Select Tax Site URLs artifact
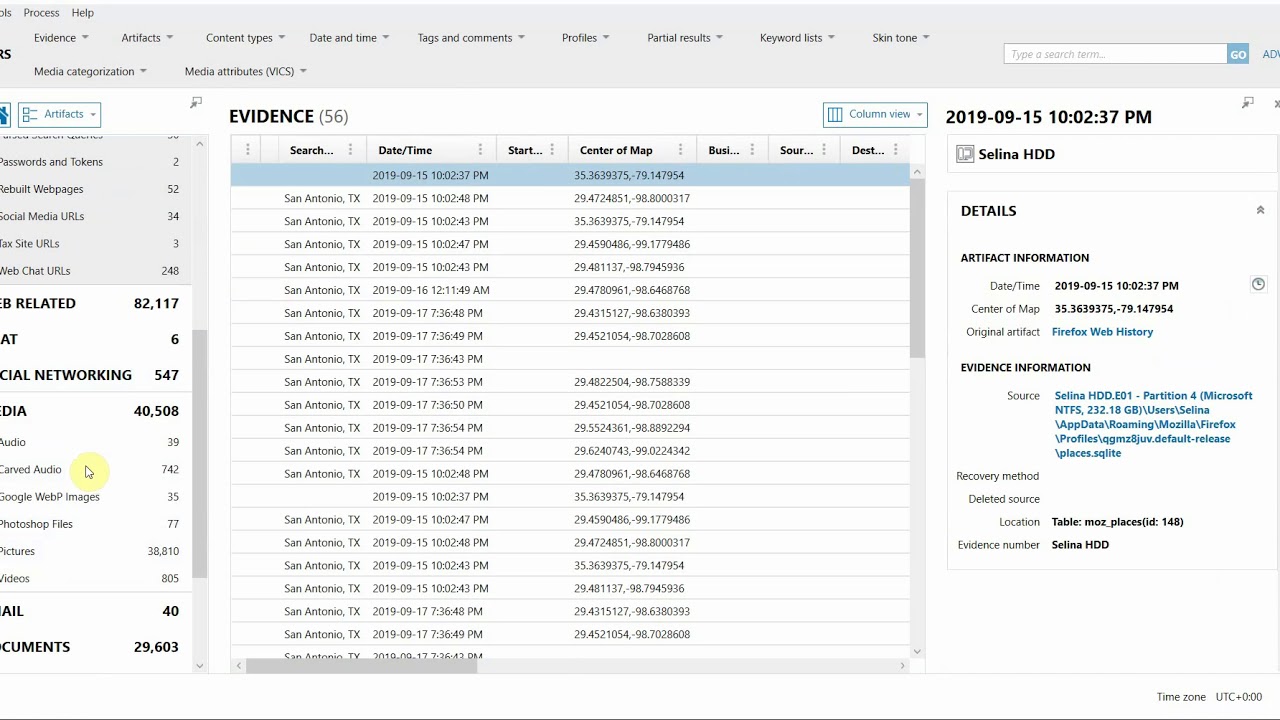1280x720 pixels. tap(89, 243)
